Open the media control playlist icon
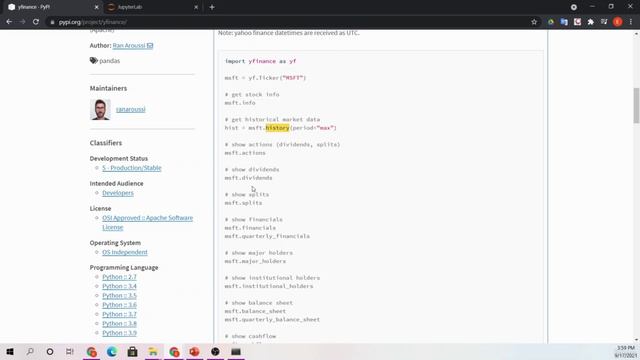Viewport: 640px width, 360px height. [x=604, y=22]
